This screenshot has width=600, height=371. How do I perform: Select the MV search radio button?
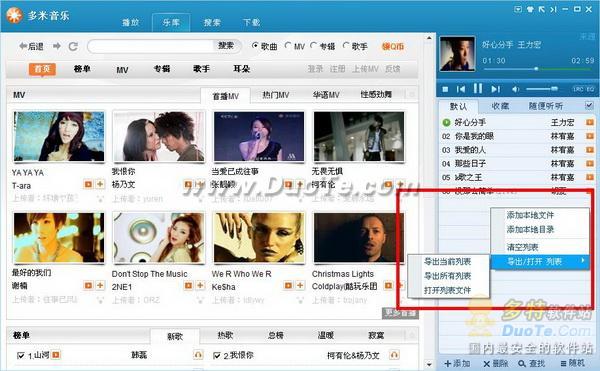coord(288,46)
